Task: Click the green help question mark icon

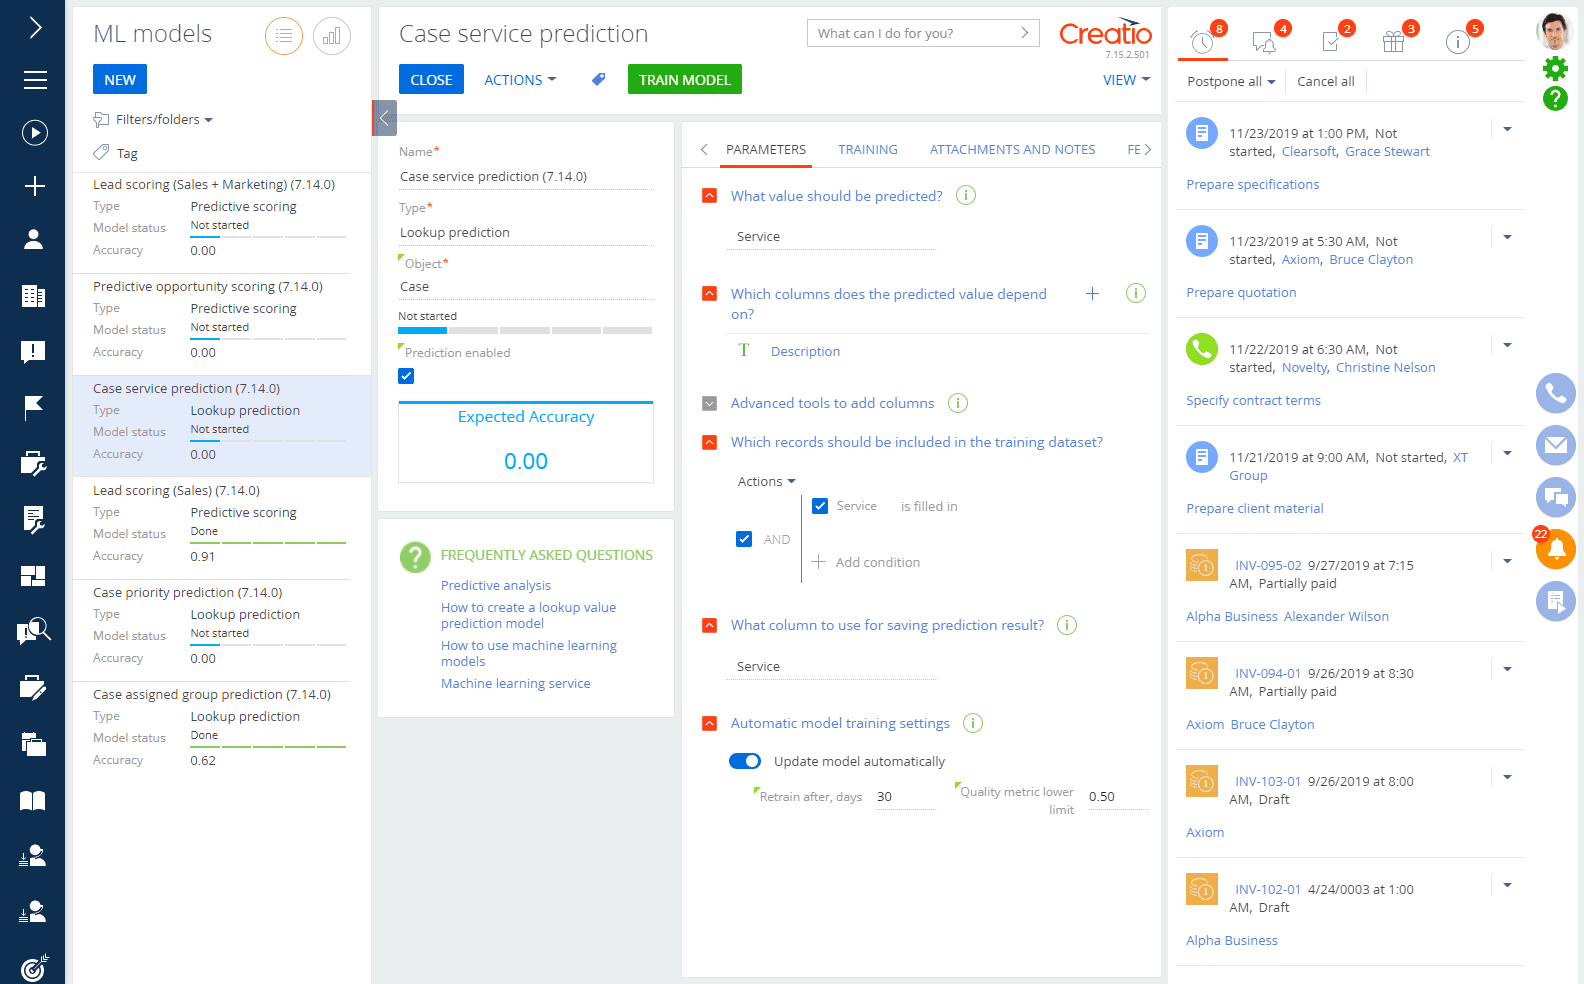Action: click(1555, 98)
